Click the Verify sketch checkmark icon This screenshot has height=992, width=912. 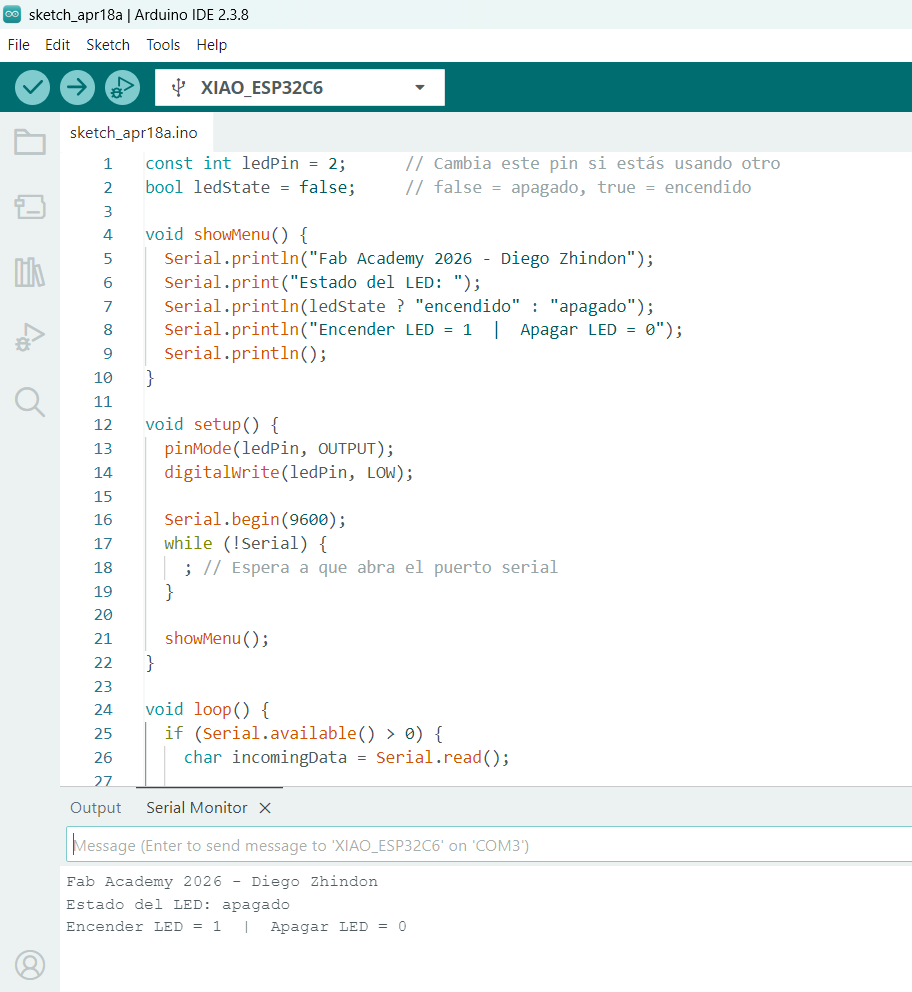[x=31, y=87]
